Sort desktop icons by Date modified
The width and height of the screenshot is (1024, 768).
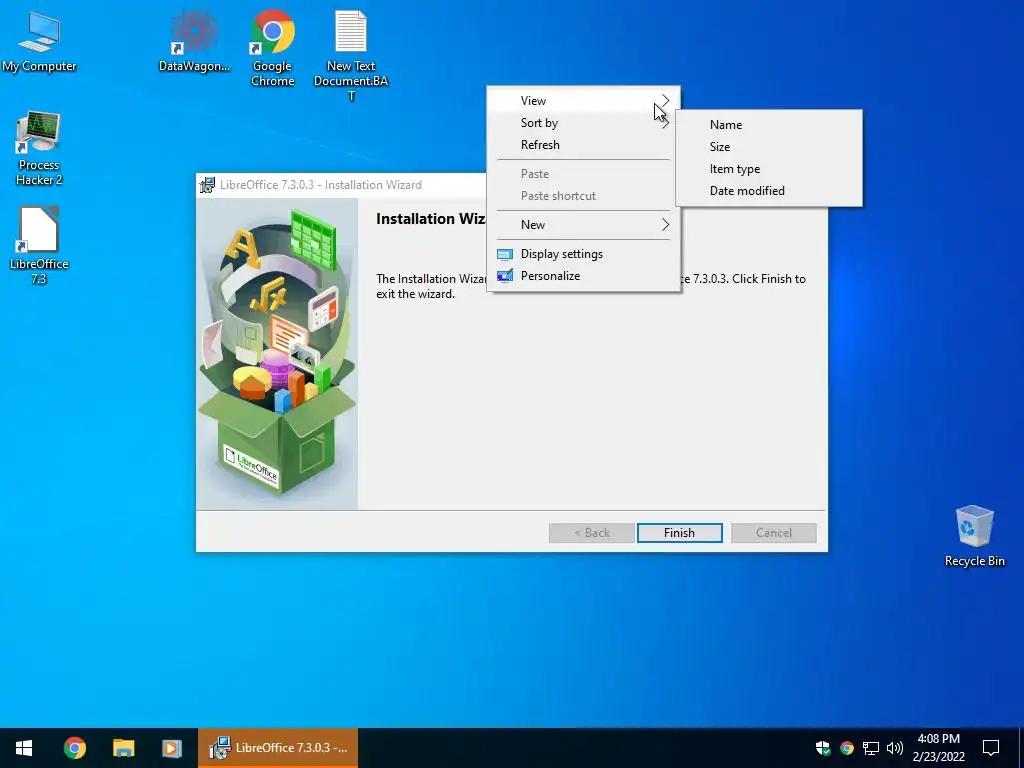click(x=769, y=191)
